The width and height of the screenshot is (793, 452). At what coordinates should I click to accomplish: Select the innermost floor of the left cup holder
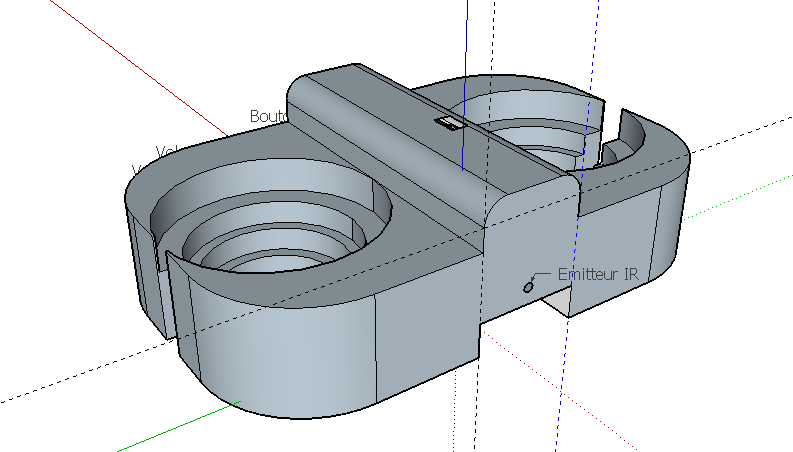point(272,263)
